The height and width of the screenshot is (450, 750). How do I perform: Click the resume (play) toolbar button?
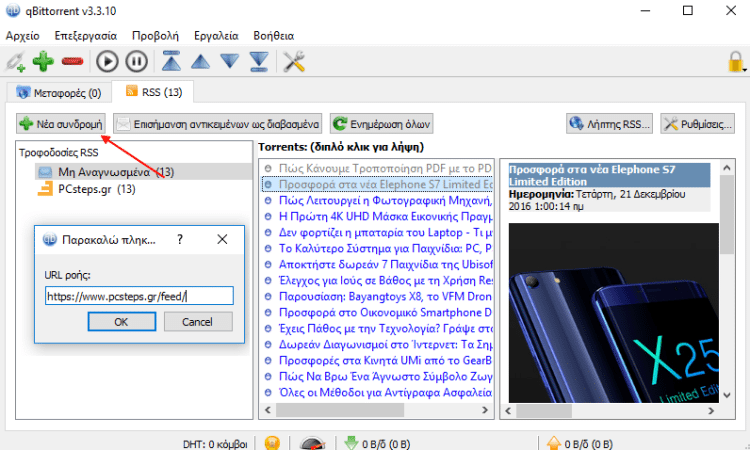(107, 62)
